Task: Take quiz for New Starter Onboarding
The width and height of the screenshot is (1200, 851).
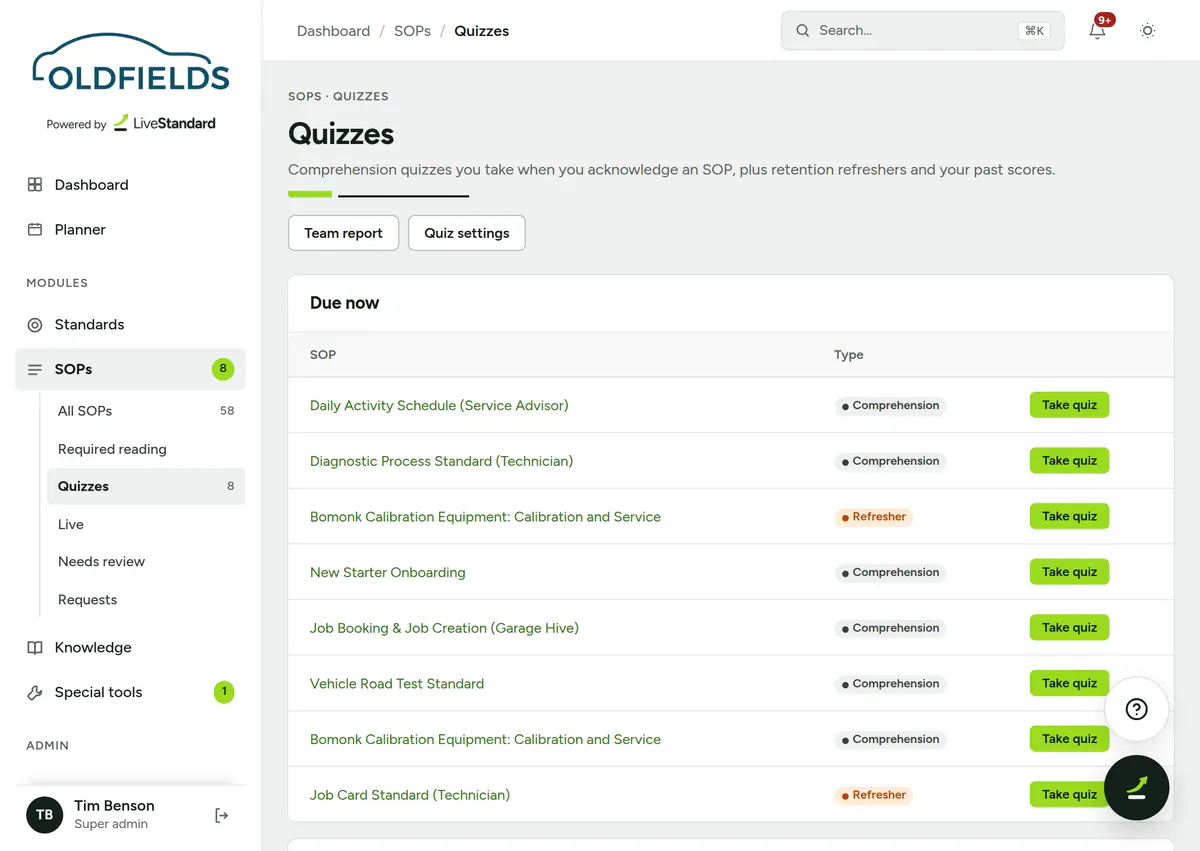Action: pos(1069,572)
